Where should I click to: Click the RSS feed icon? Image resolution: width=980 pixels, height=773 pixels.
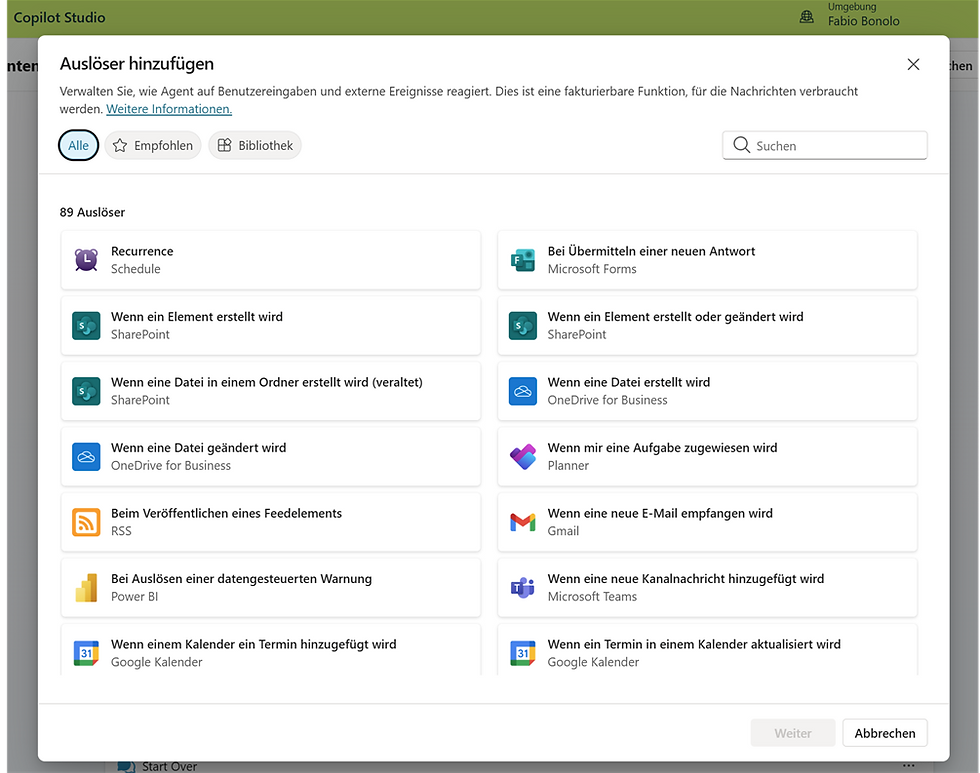click(x=86, y=522)
